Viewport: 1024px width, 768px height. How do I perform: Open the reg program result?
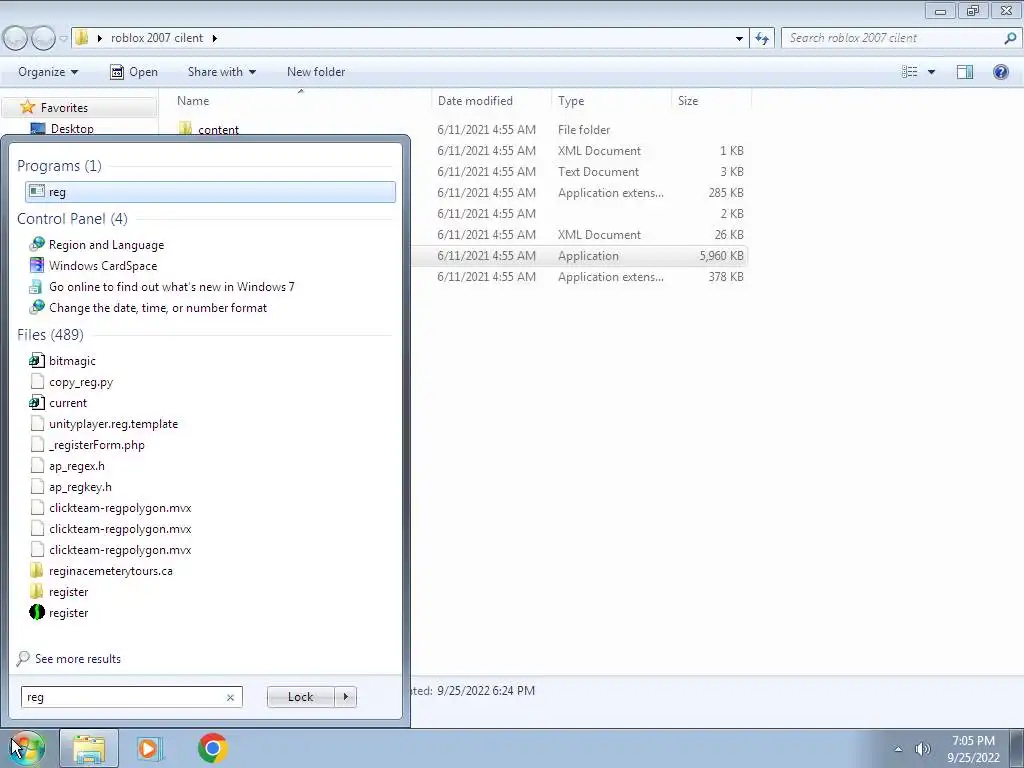[x=210, y=192]
